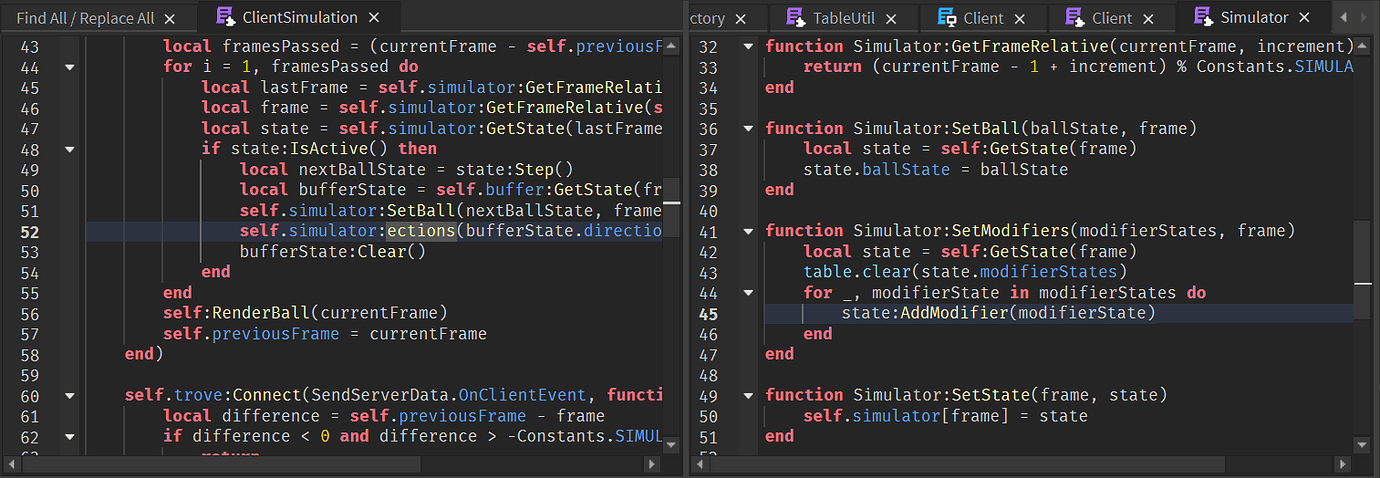
Task: Click the Simulator tab's script icon
Action: [x=1203, y=17]
